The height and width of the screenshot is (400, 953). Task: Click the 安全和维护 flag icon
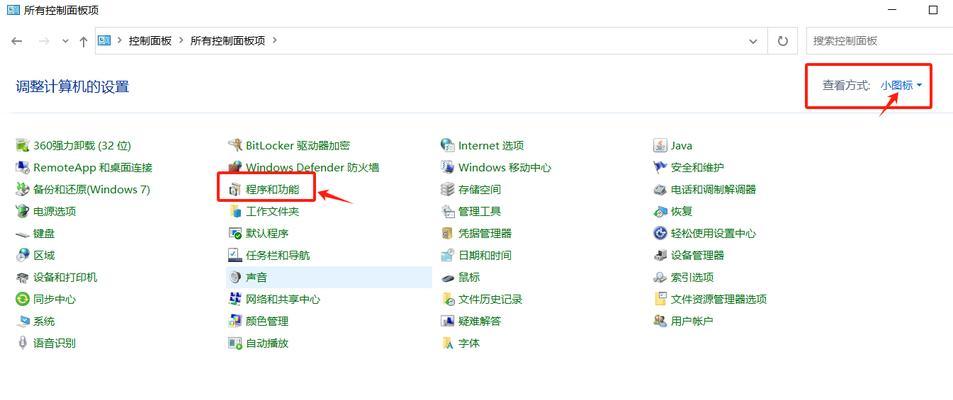click(x=660, y=168)
